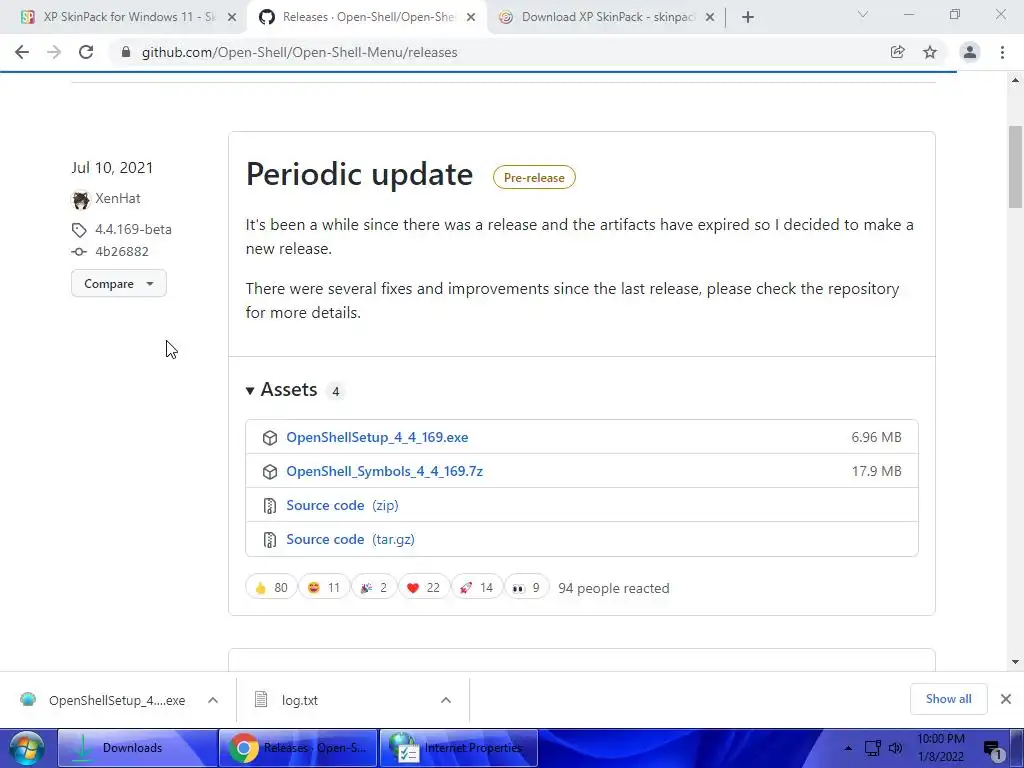Click the laugh reaction 11
The width and height of the screenshot is (1024, 768).
click(x=324, y=588)
